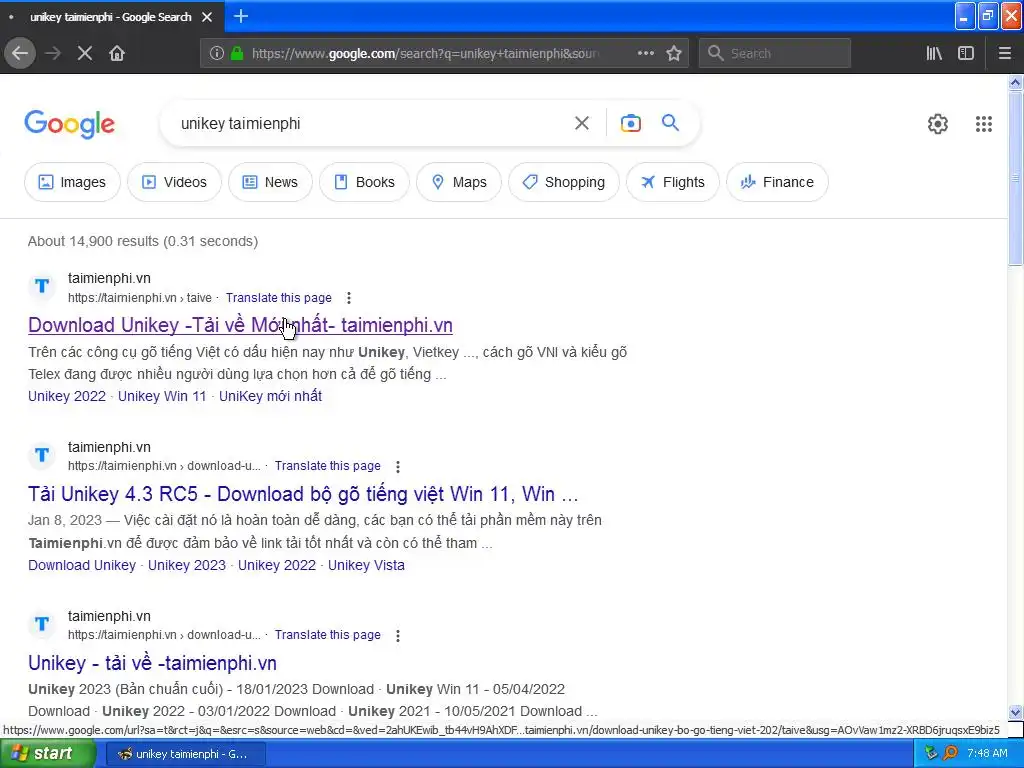Translate the first taimienphi.vn result page

[279, 298]
